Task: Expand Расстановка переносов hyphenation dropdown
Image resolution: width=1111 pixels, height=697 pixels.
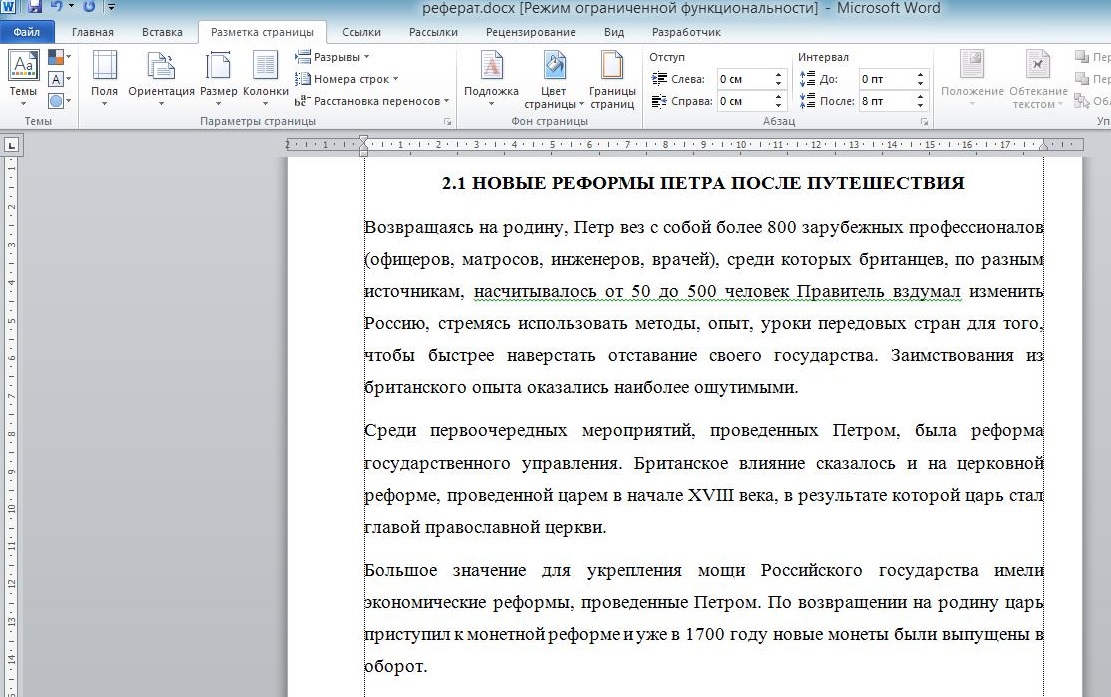Action: [x=373, y=101]
